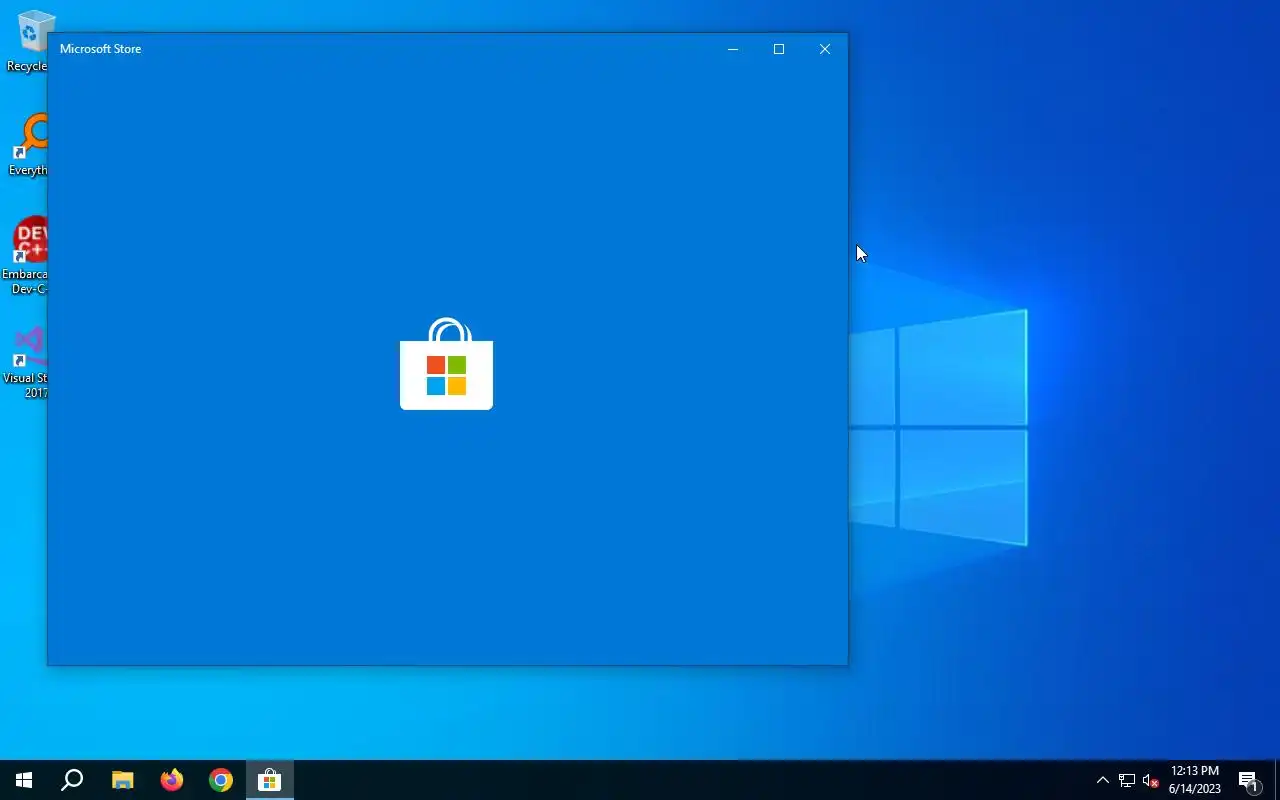Minimize the Microsoft Store window
Image resolution: width=1280 pixels, height=800 pixels.
(x=733, y=49)
